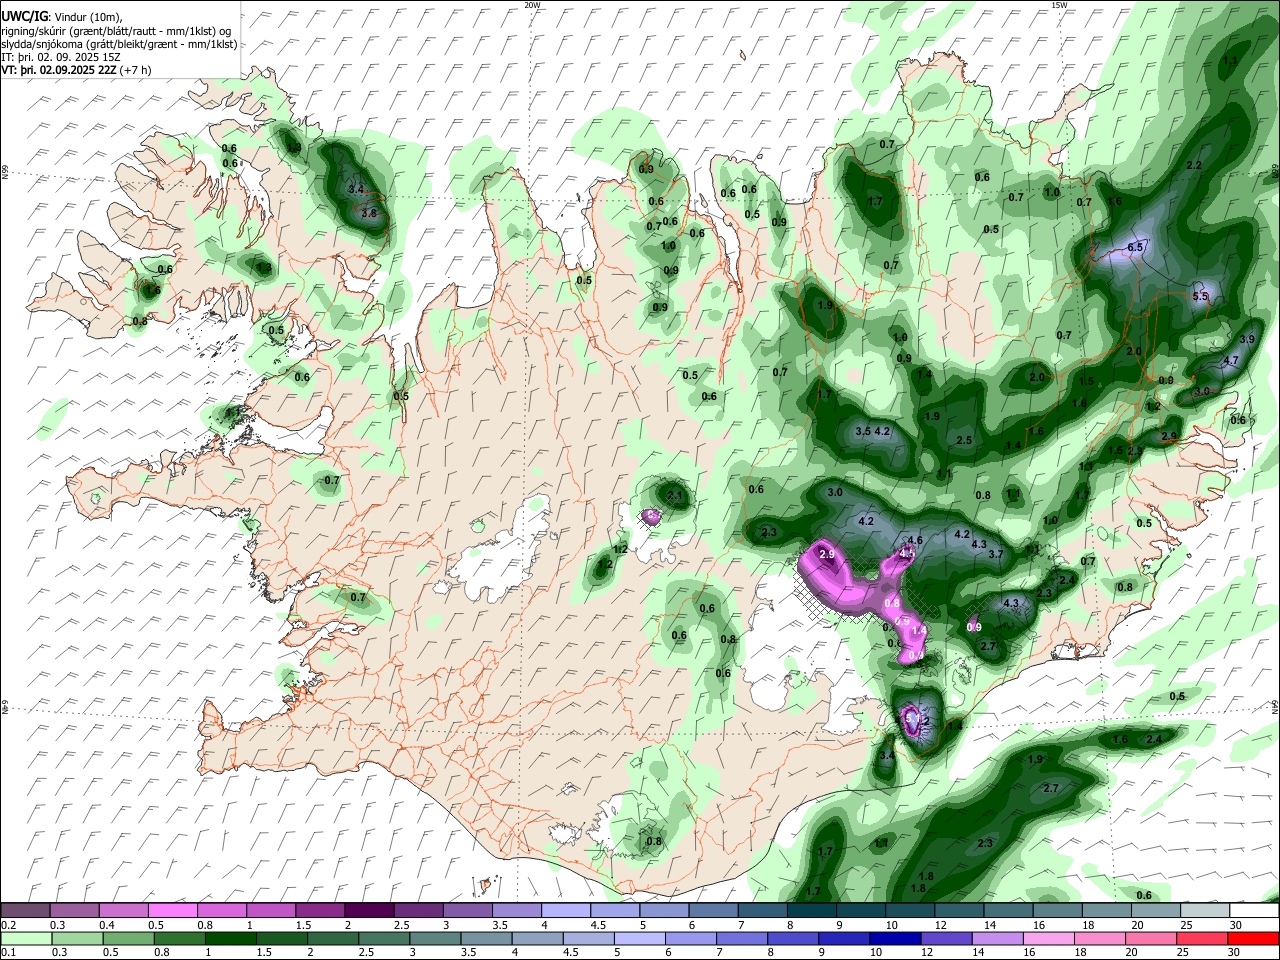Click the 25 mm red-pink rain legend swatch

(1205, 938)
